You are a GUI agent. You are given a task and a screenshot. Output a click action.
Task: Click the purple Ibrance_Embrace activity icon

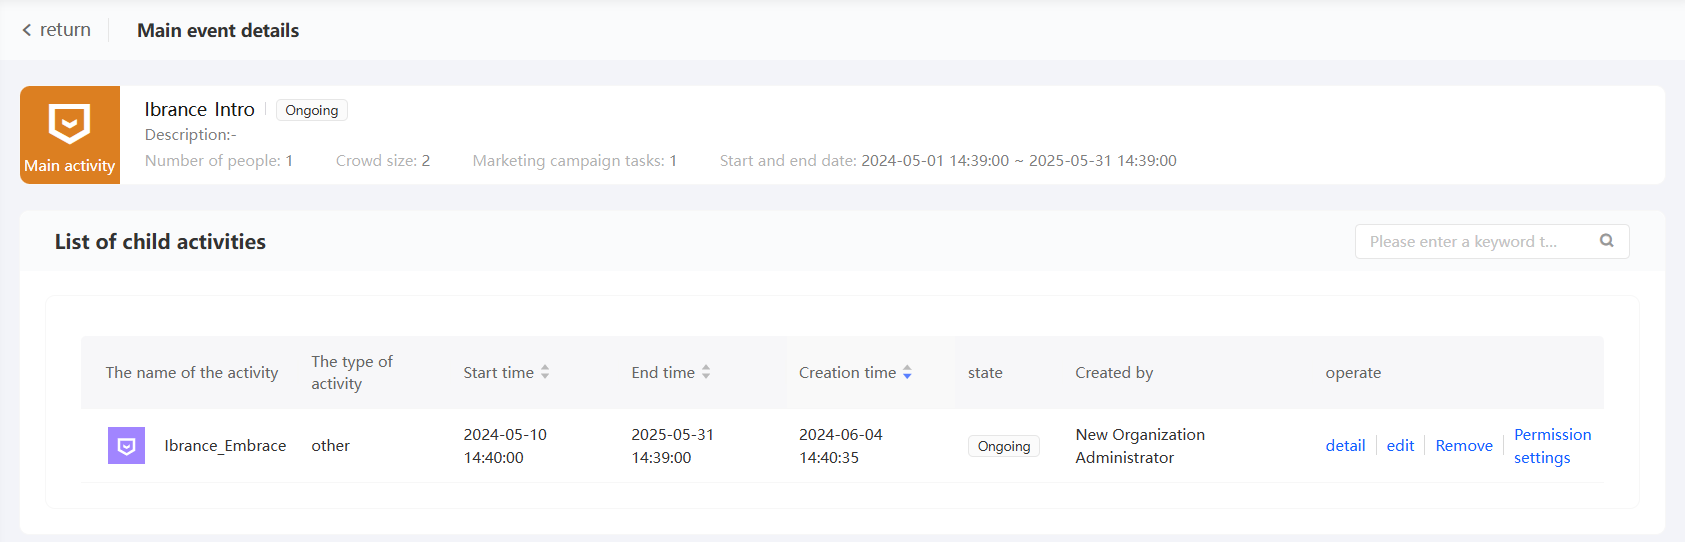point(126,446)
